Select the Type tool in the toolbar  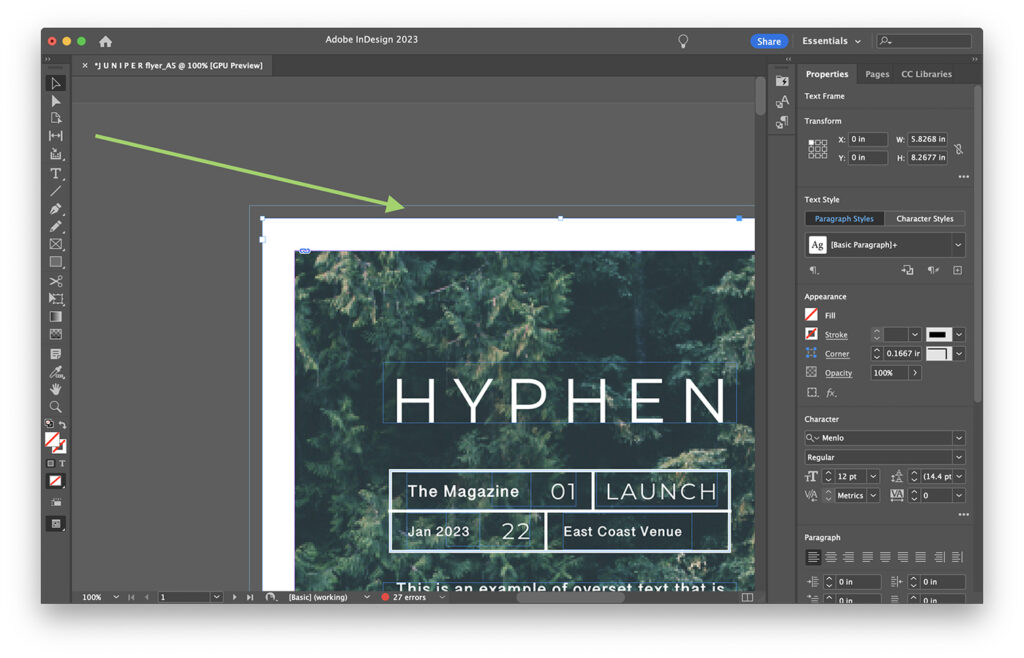(56, 173)
